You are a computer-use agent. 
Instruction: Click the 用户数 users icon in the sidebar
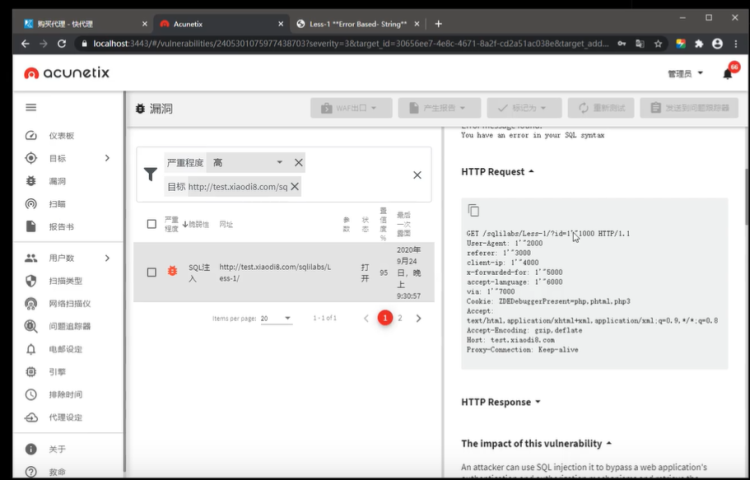31,258
